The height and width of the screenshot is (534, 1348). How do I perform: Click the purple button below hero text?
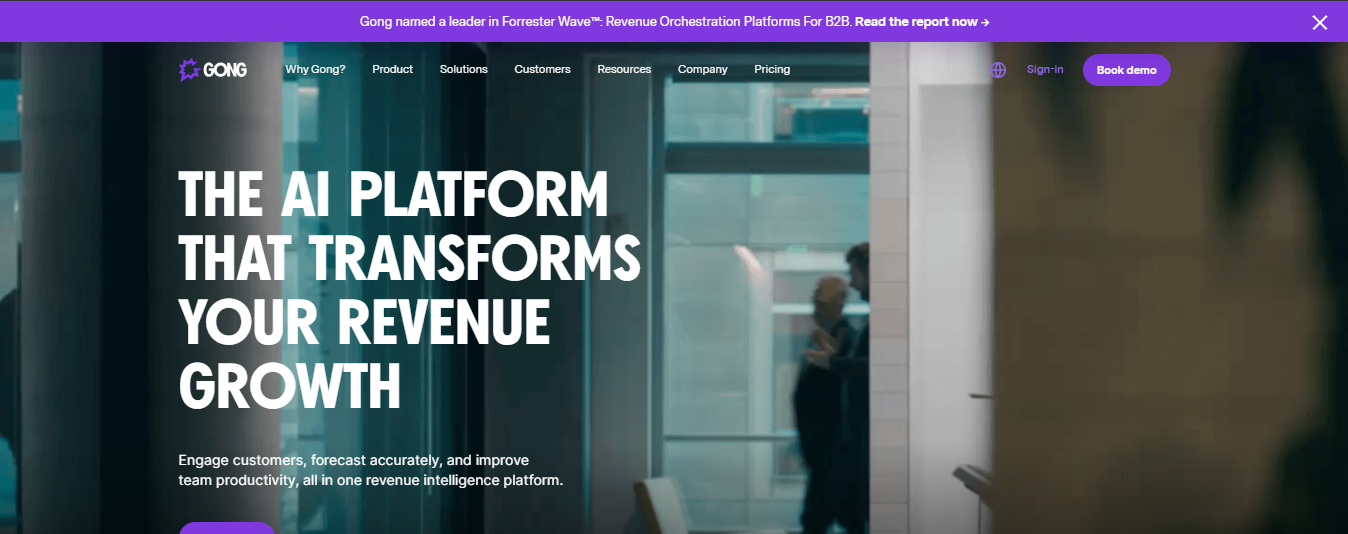(226, 527)
